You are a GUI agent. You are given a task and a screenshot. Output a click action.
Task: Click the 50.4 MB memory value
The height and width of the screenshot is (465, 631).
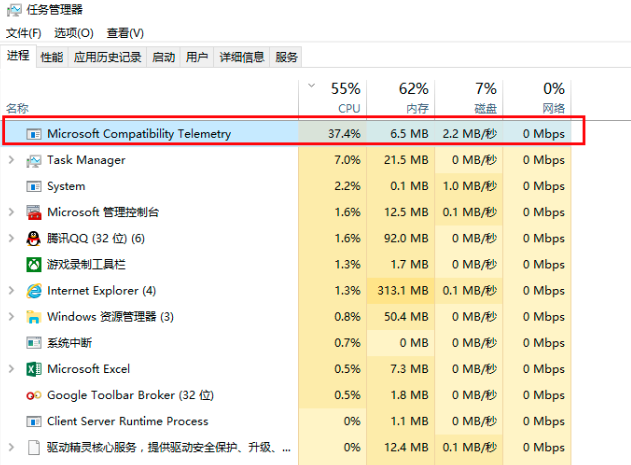pyautogui.click(x=406, y=317)
